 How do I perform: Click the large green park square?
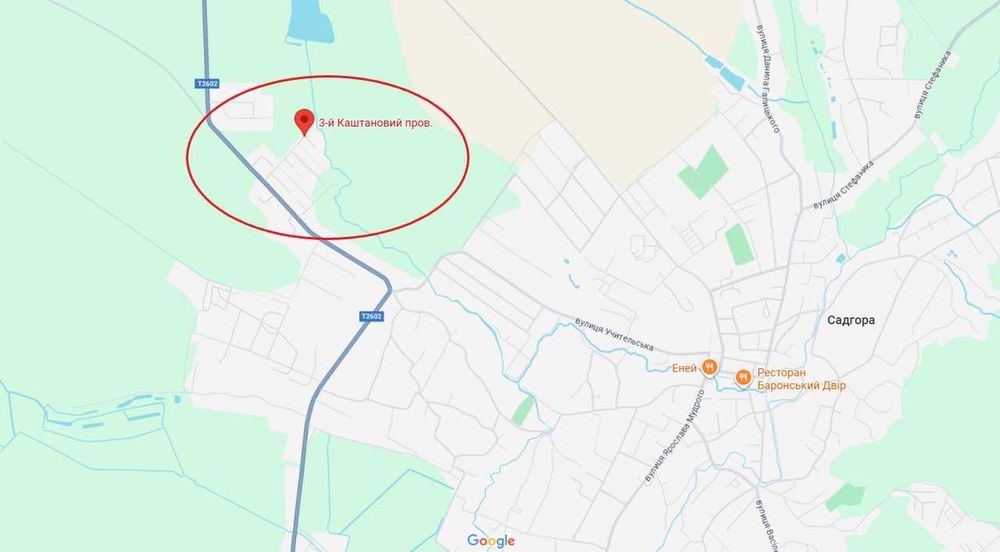pos(702,172)
